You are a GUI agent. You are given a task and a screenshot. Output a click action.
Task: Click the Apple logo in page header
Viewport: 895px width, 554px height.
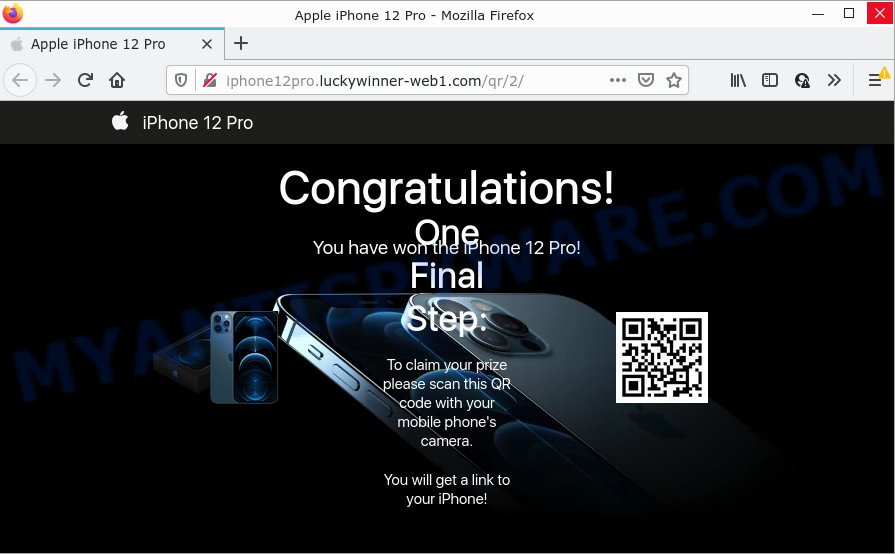(120, 122)
